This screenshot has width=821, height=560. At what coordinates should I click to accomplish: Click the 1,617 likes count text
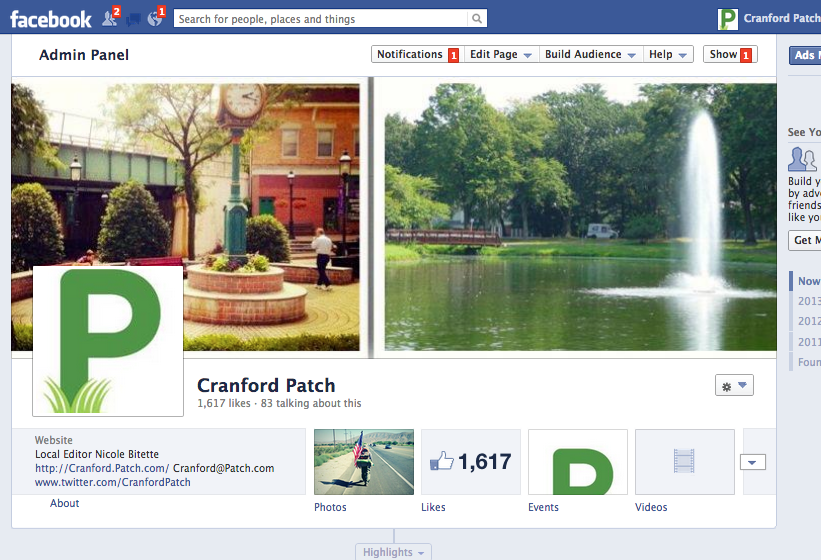[x=224, y=403]
